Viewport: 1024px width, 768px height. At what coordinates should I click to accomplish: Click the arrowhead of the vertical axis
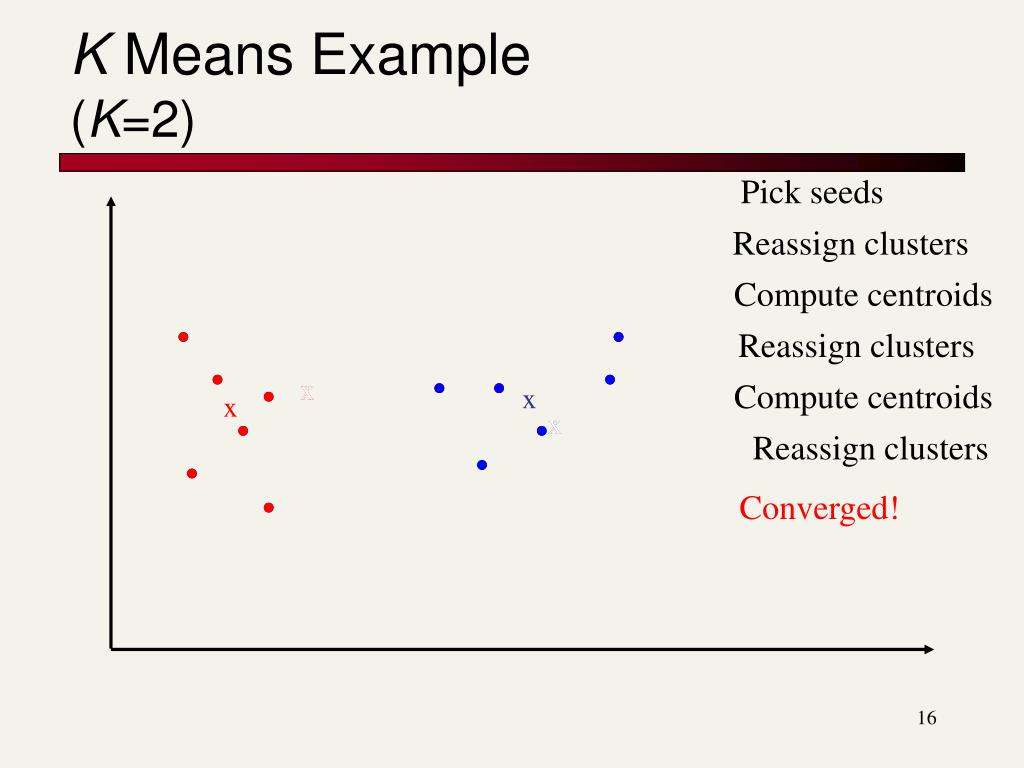[111, 202]
